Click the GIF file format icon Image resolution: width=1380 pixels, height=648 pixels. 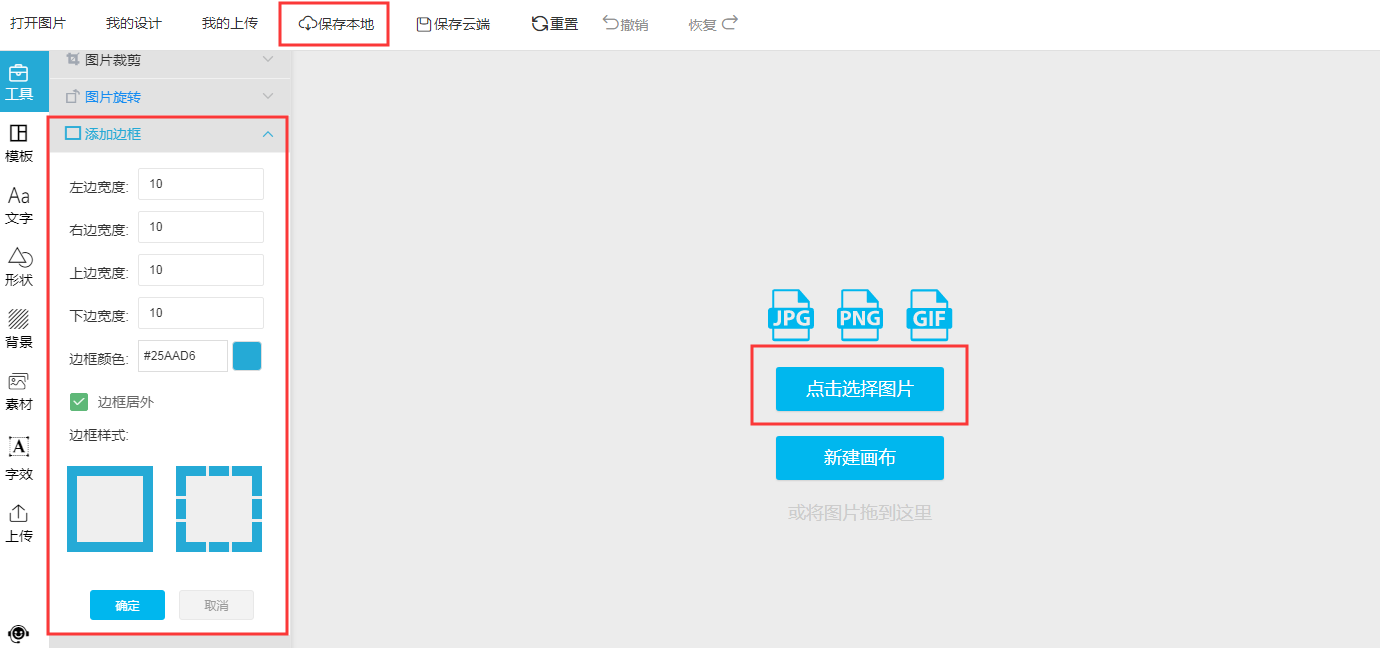(x=930, y=315)
